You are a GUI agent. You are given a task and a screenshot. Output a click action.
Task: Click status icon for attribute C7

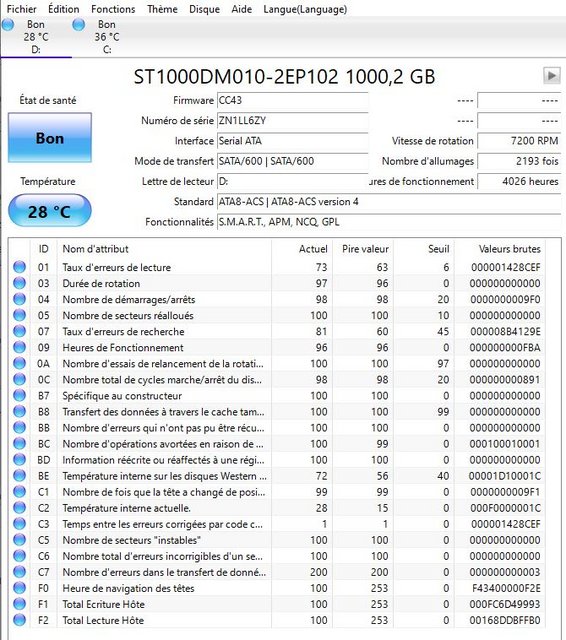point(19,572)
